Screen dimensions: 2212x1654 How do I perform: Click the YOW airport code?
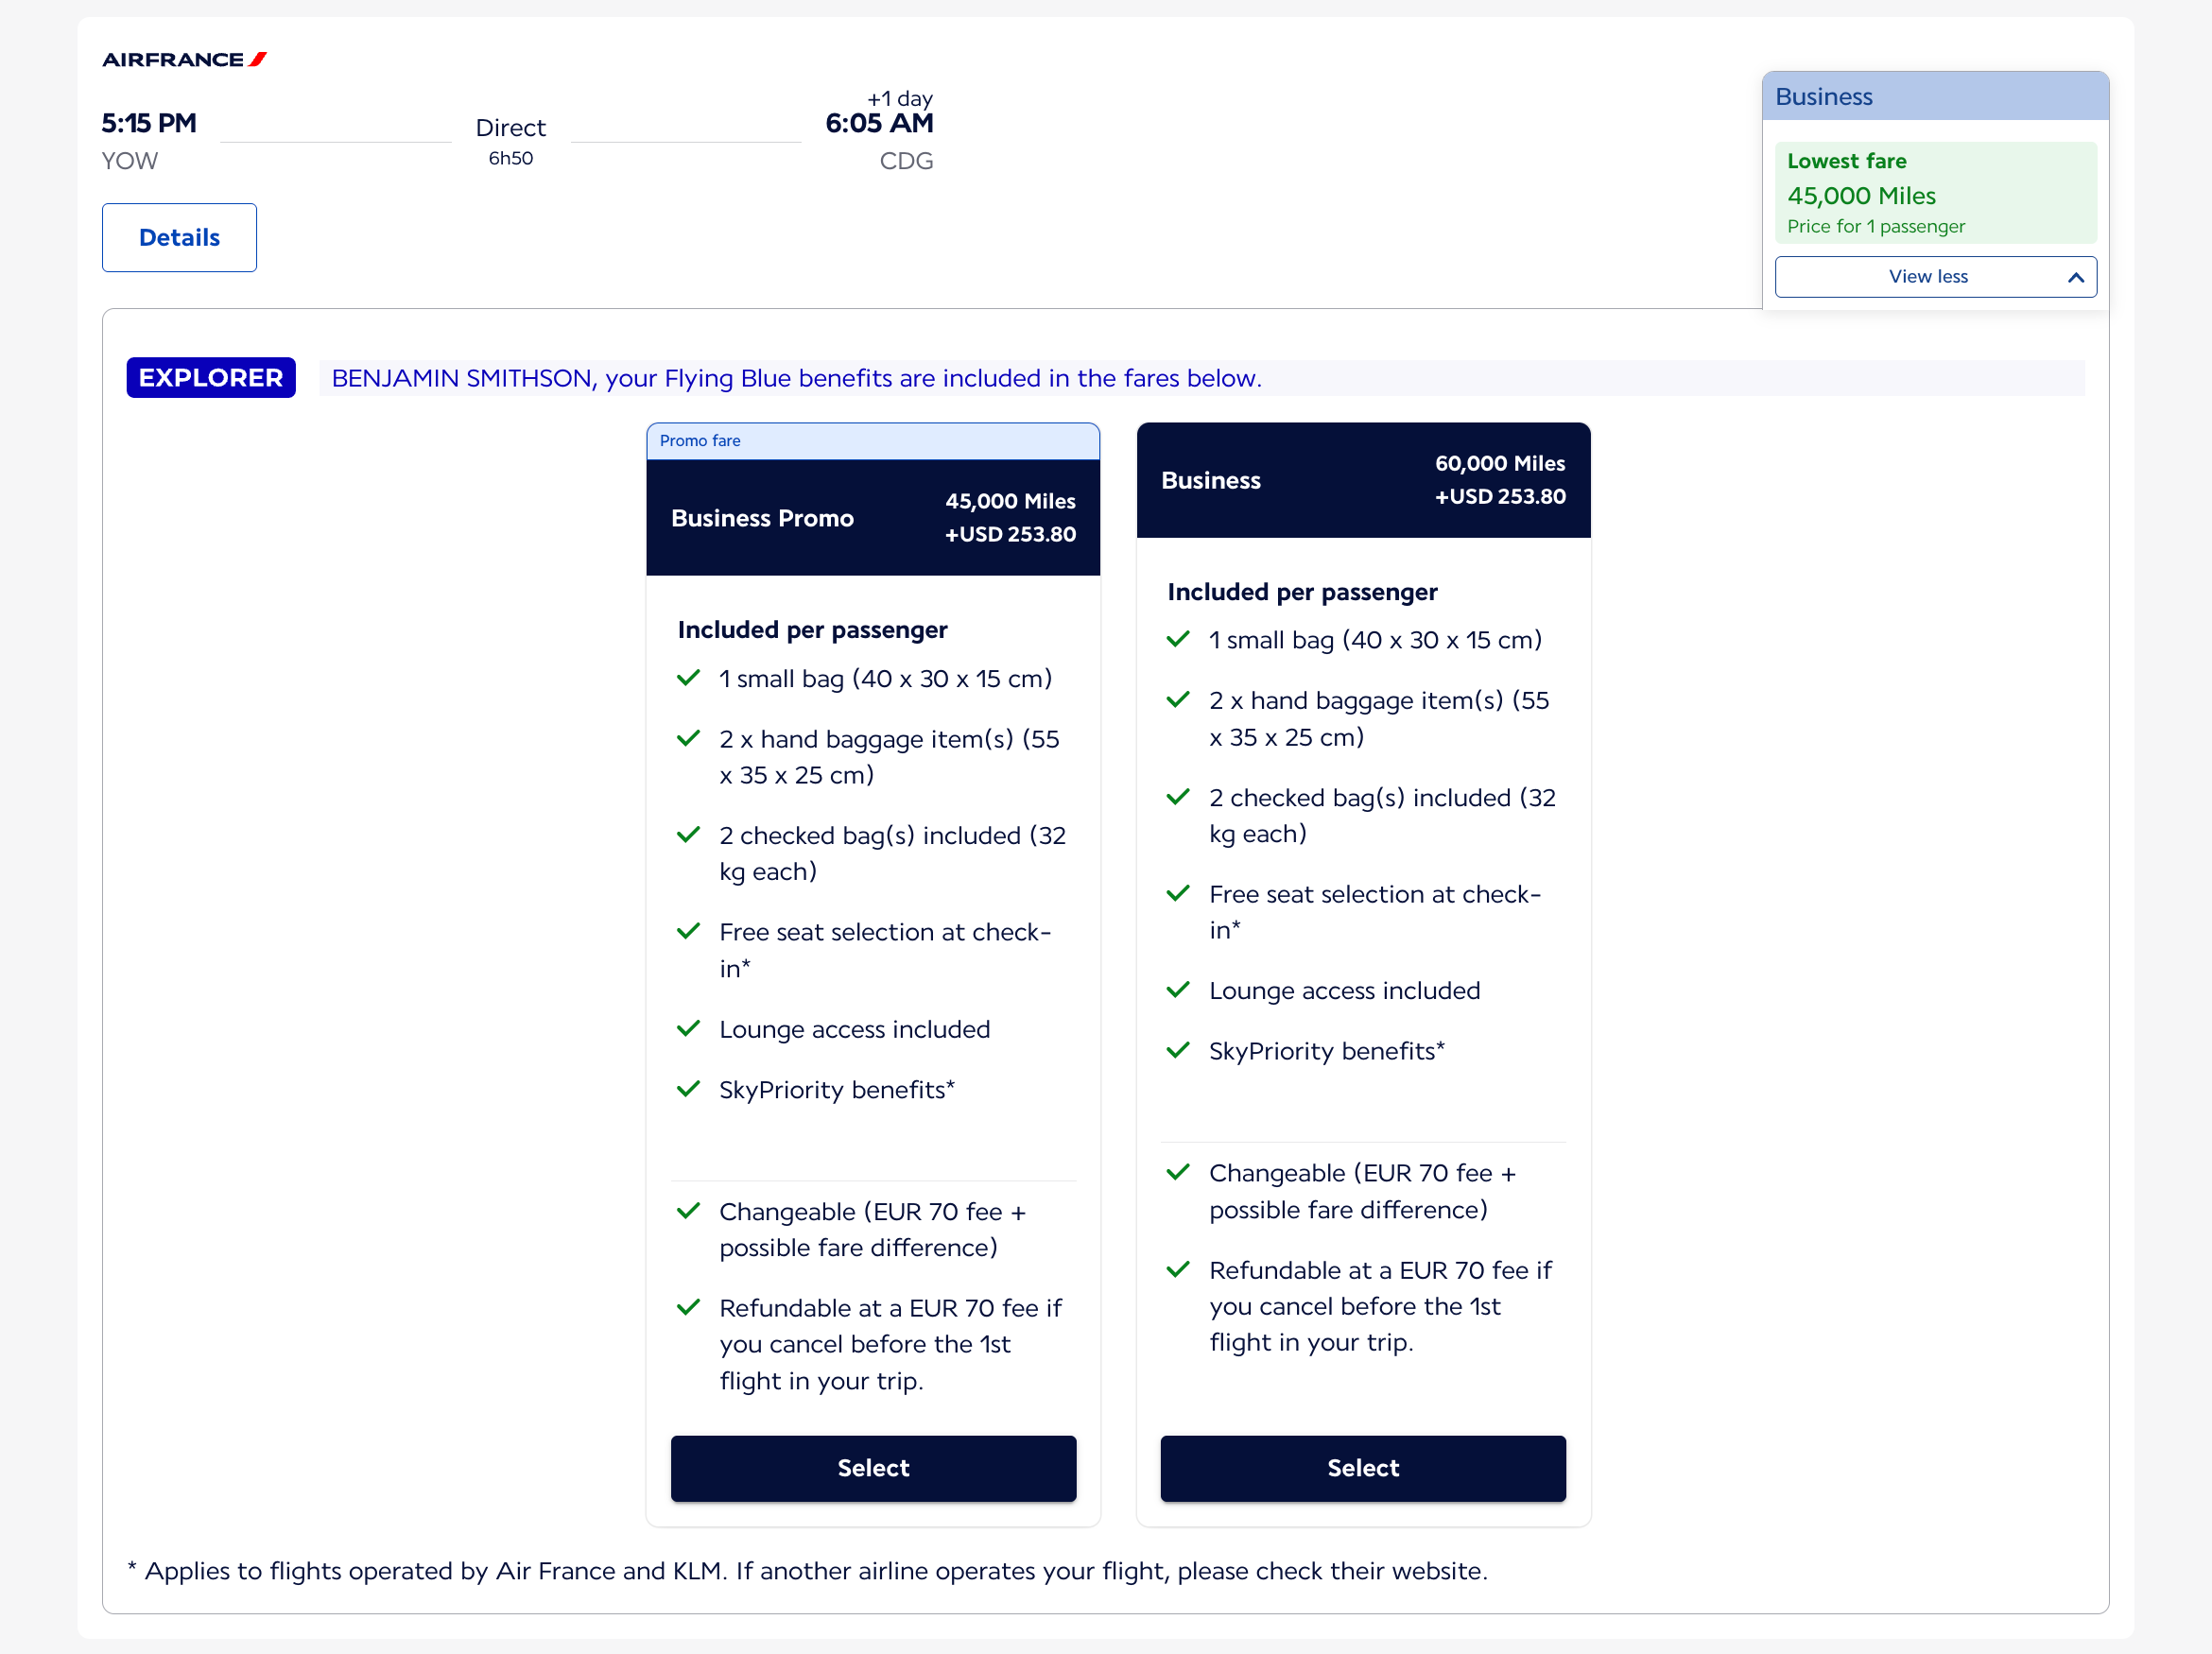(x=130, y=161)
